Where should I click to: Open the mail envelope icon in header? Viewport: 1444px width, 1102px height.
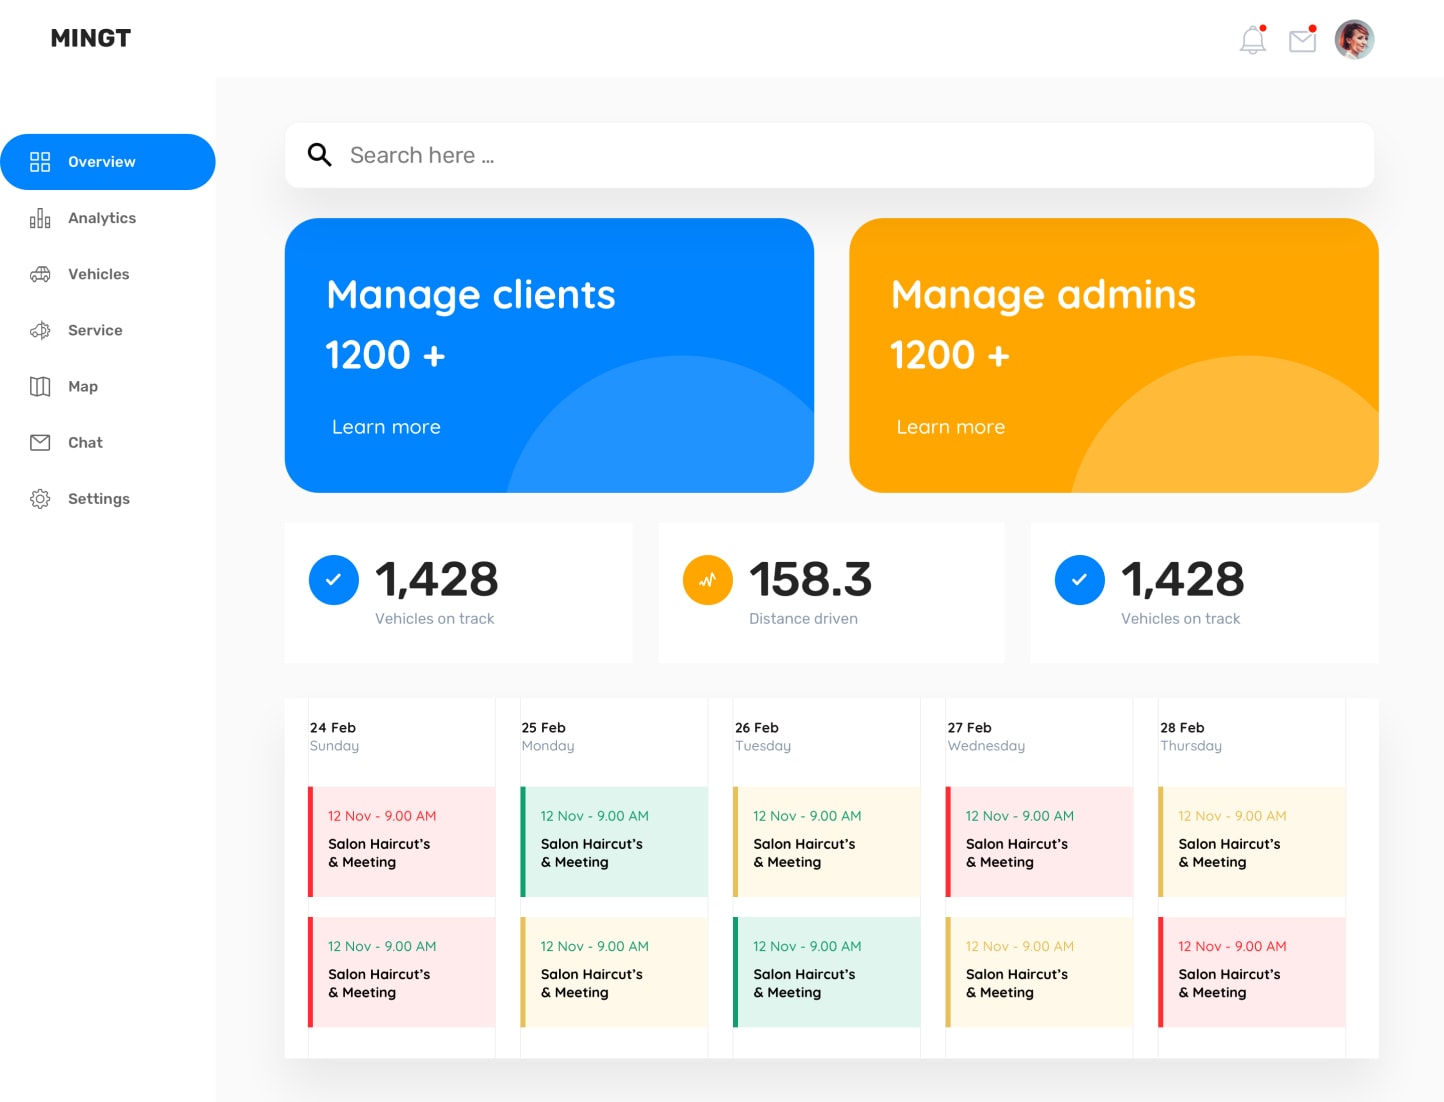click(1302, 40)
